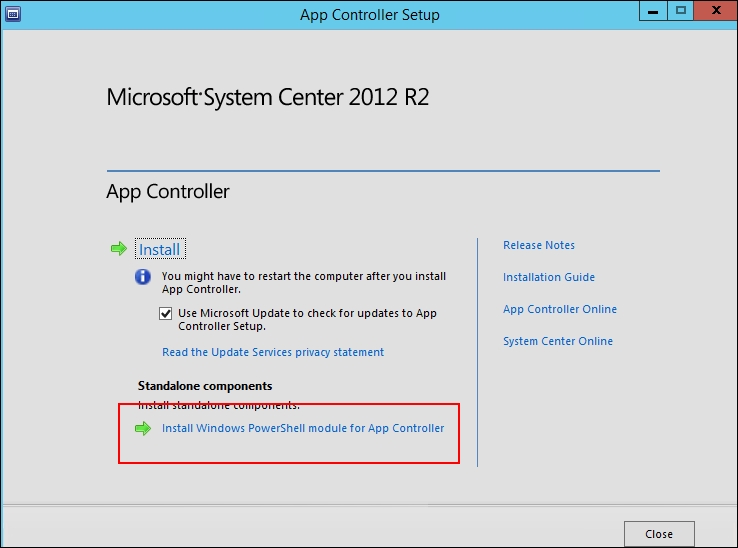Open the Release Notes link

point(539,245)
